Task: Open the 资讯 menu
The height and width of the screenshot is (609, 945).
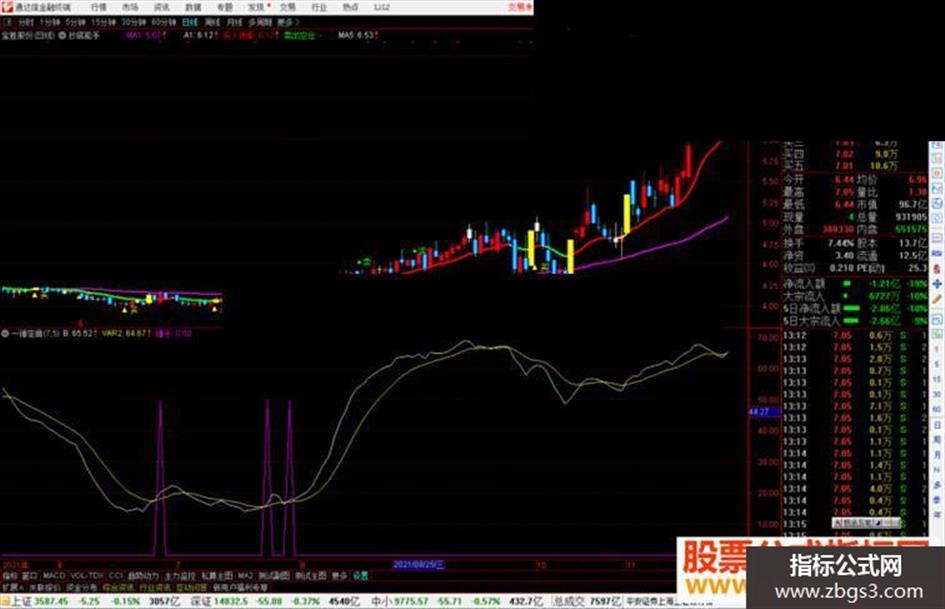Action: (x=162, y=7)
